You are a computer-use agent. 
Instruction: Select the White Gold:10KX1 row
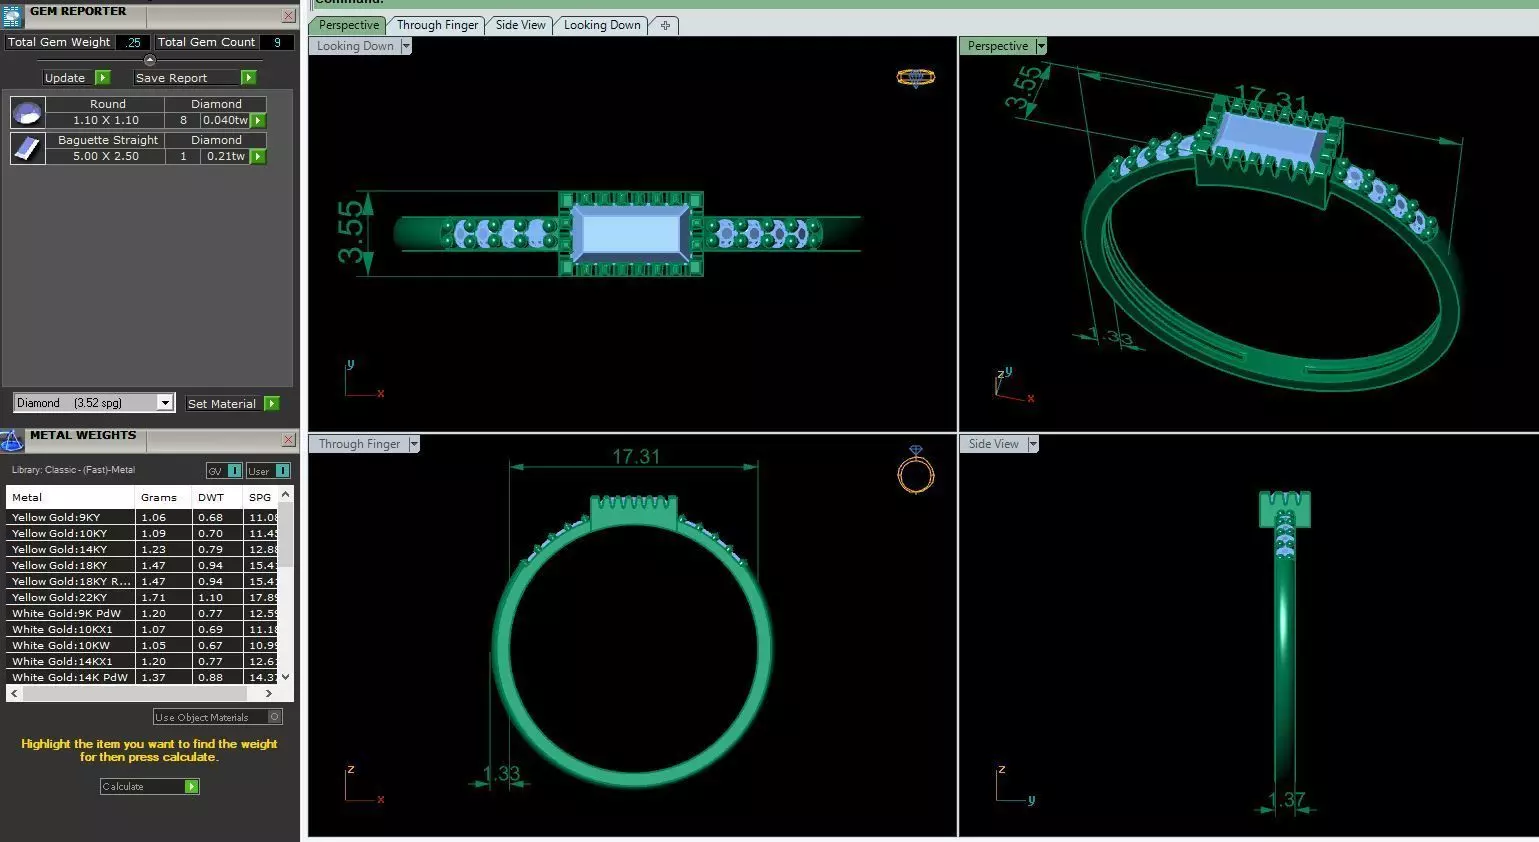tap(143, 629)
